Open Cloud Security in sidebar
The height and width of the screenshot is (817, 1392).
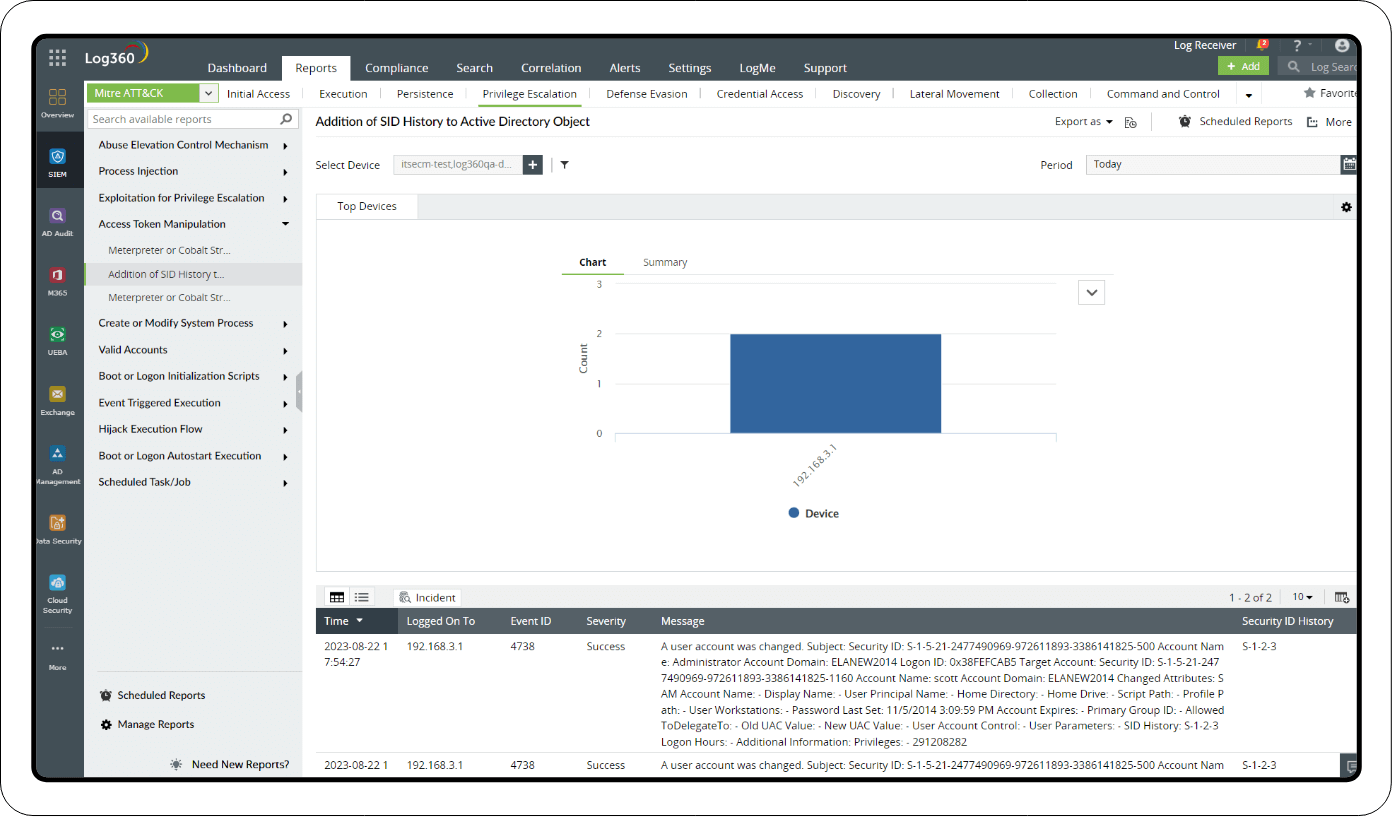click(x=58, y=593)
